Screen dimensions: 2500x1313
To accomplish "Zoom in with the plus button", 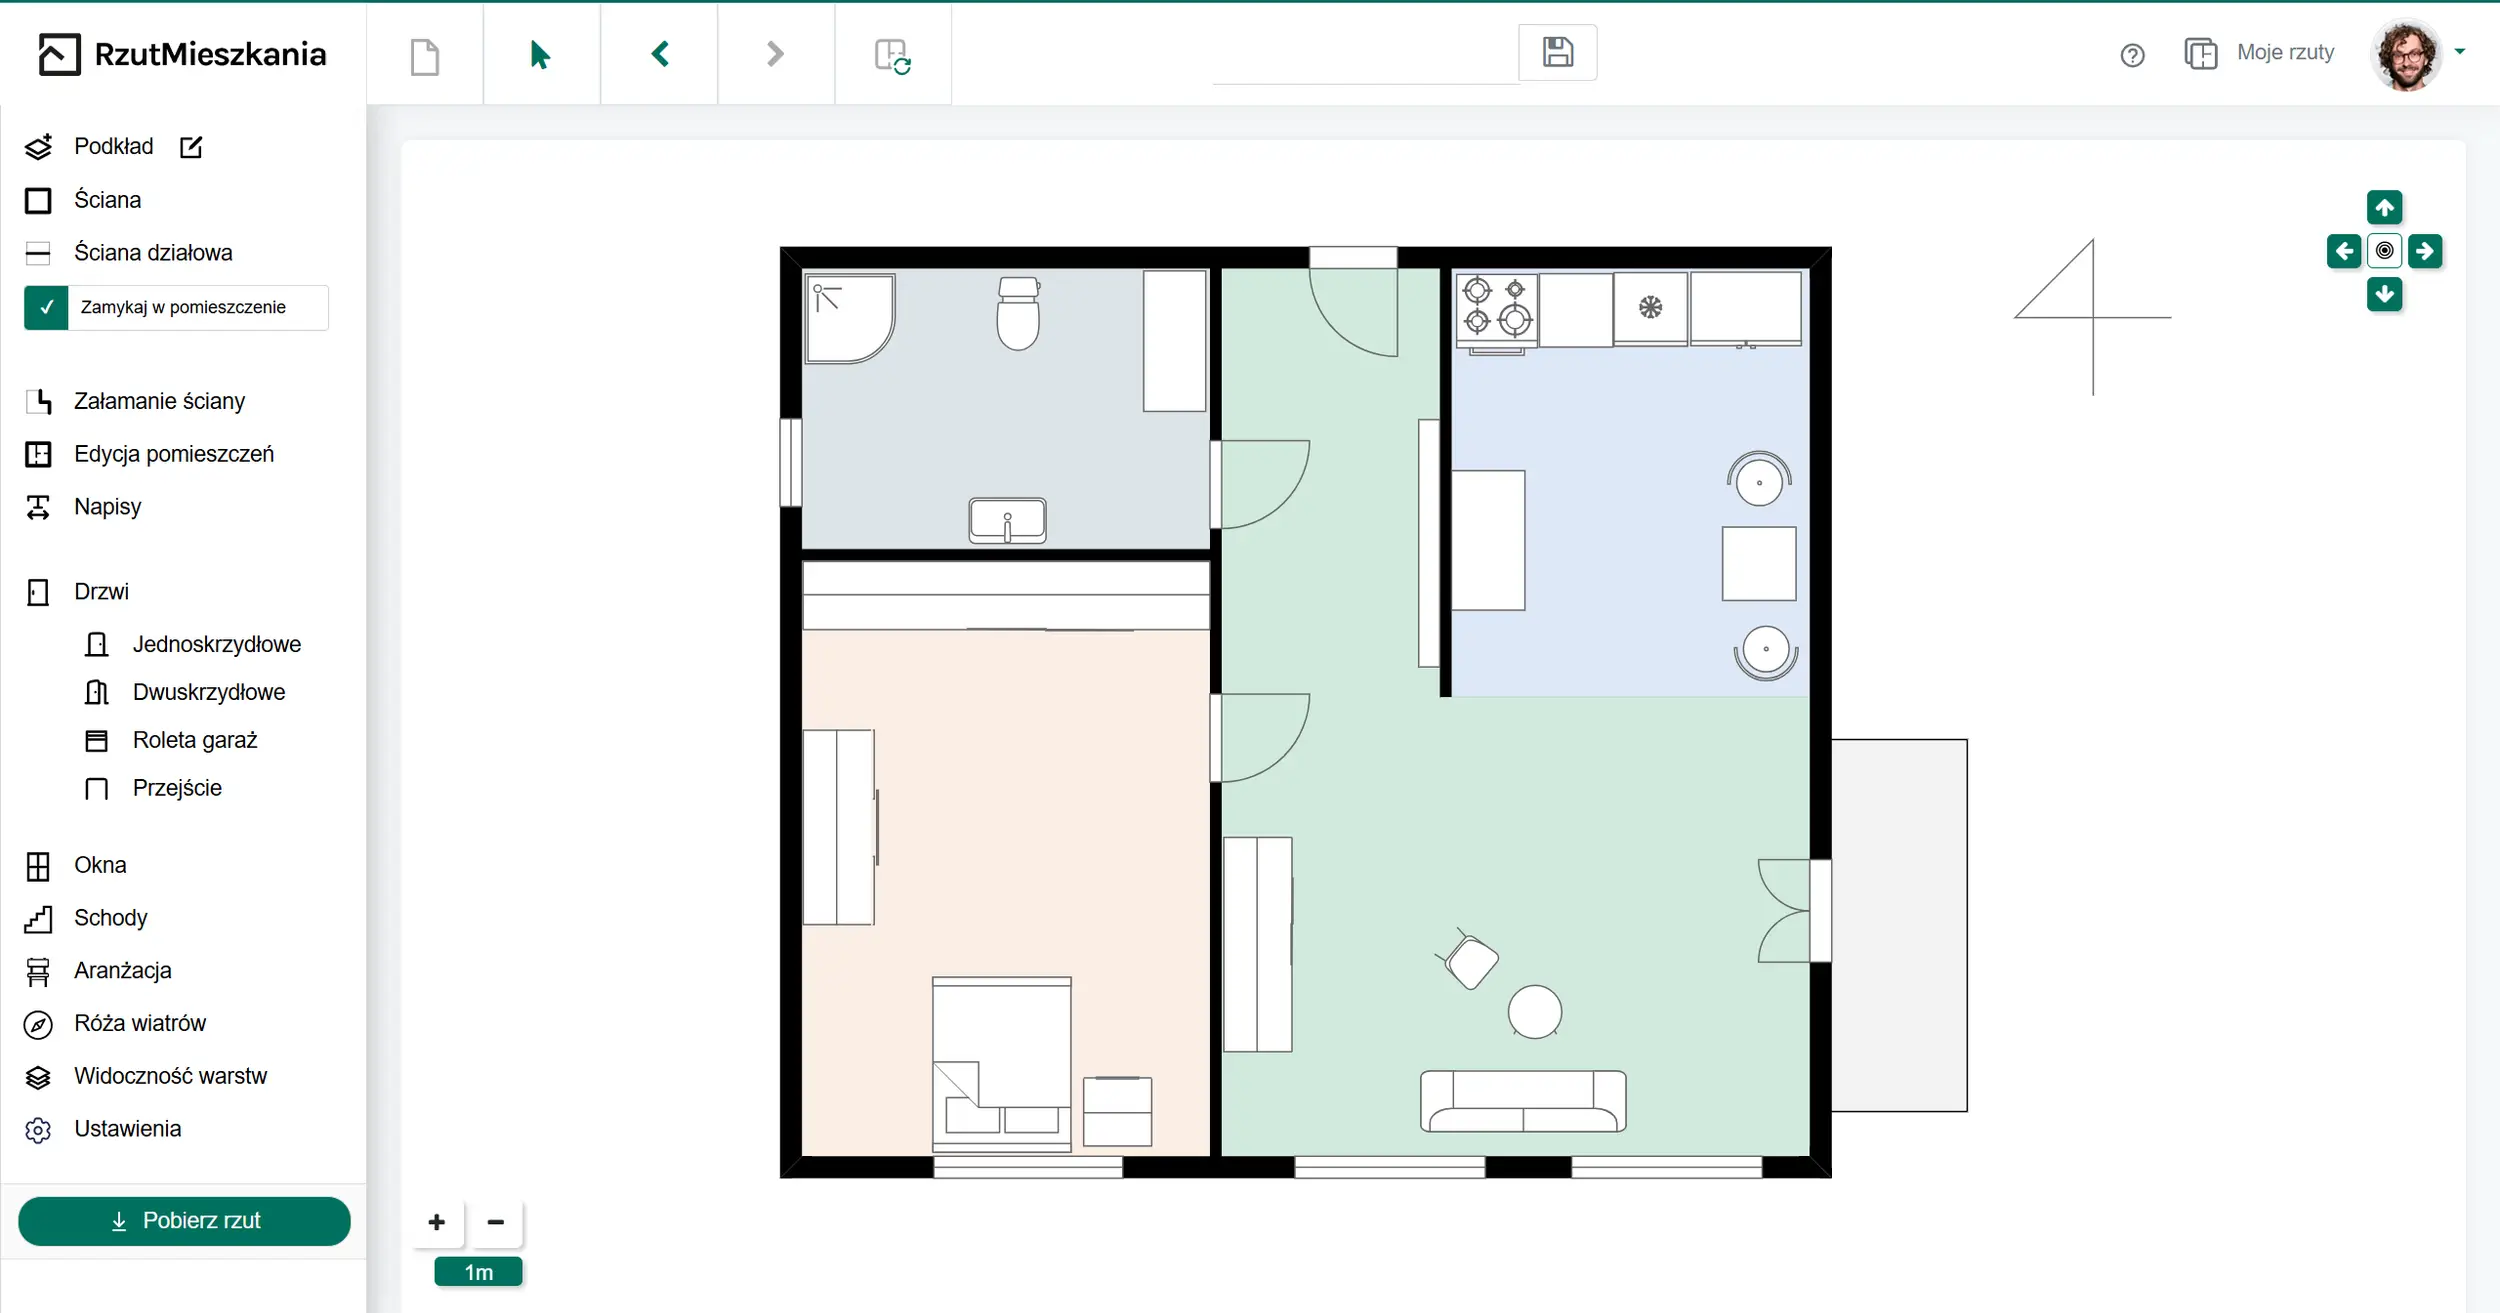I will click(437, 1222).
